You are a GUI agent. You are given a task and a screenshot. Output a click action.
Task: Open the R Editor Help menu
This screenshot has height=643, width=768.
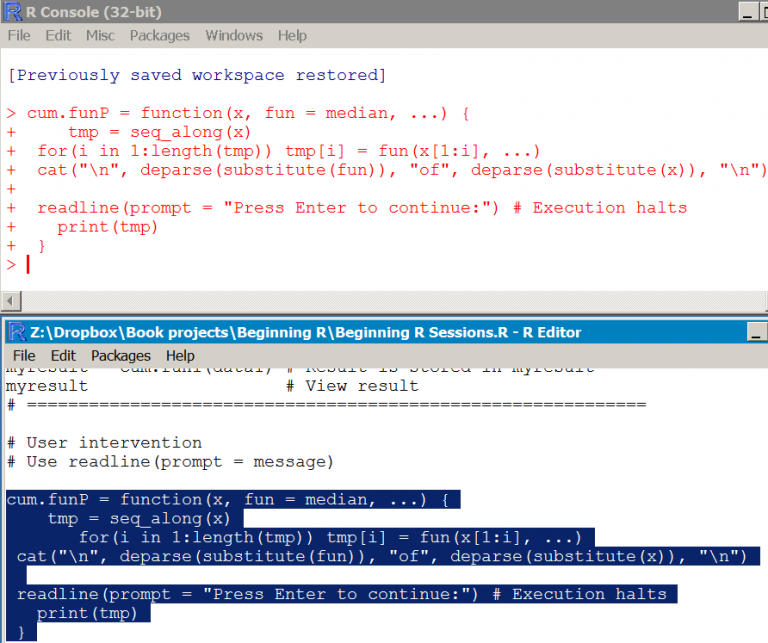click(x=180, y=355)
